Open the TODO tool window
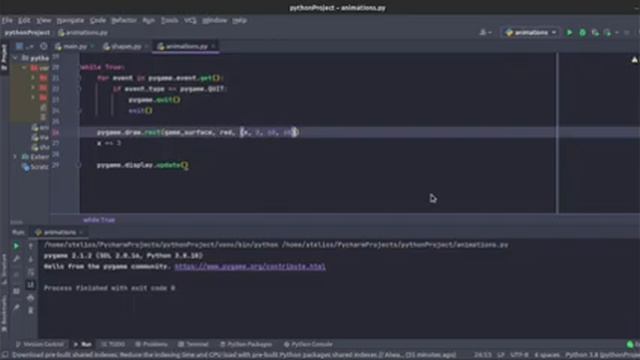This screenshot has width=640, height=360. point(113,344)
